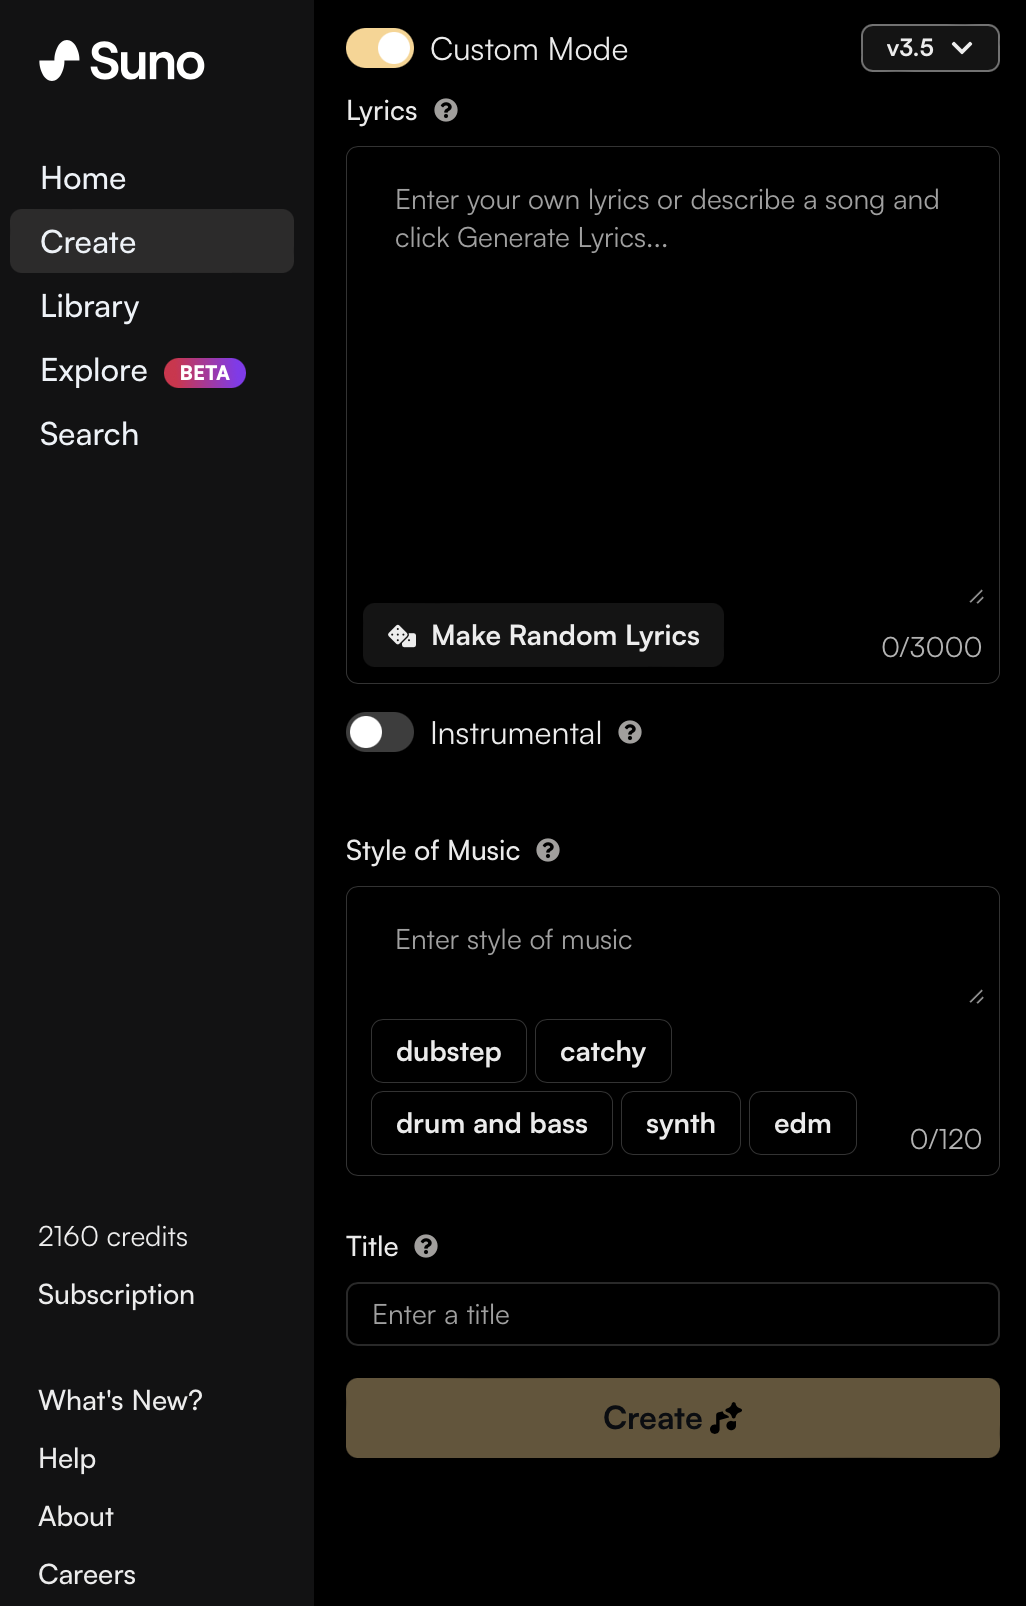Disable the Custom Mode toggle

point(380,48)
